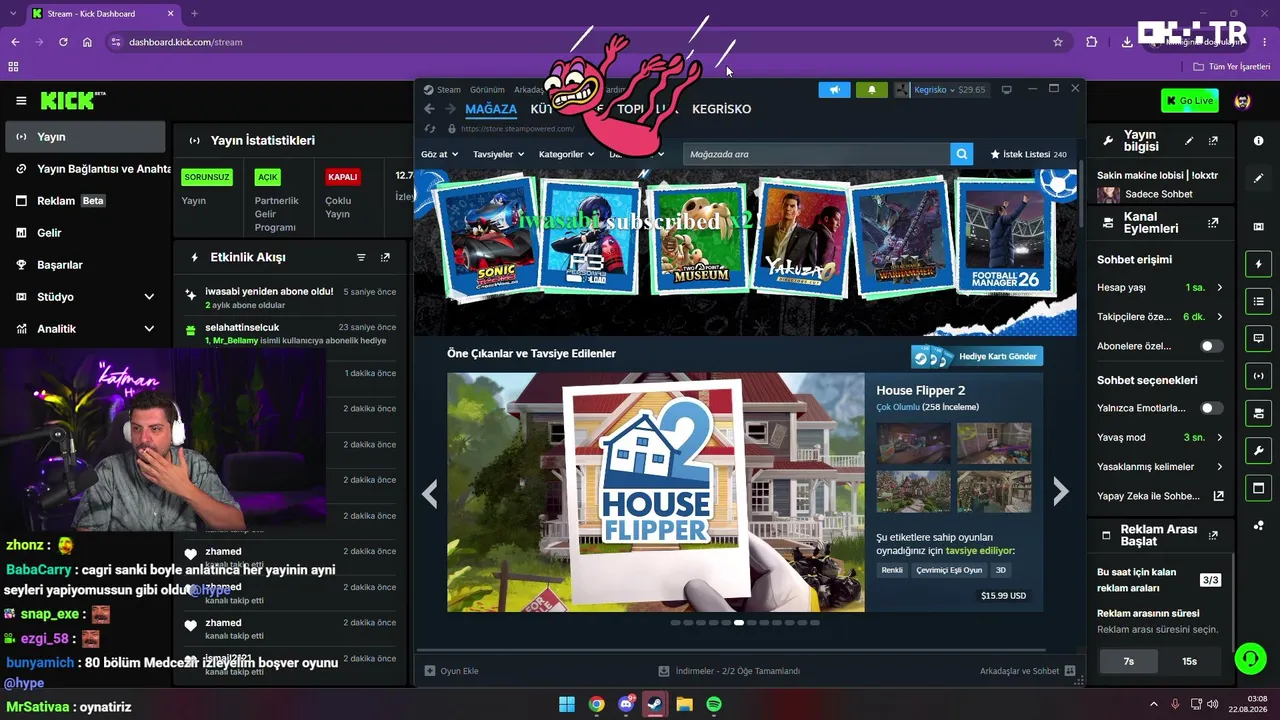
Task: Open the Kick support headset button
Action: 1250,657
